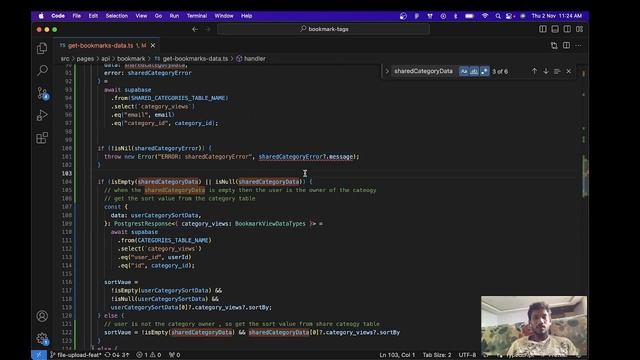Open the Search view in activity bar
The width and height of the screenshot is (640, 360).
click(42, 70)
